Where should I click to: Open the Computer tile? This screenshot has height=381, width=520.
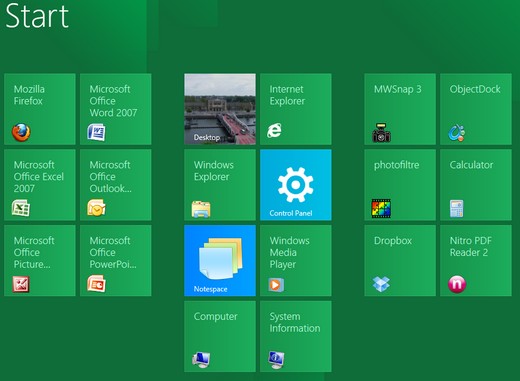220,336
